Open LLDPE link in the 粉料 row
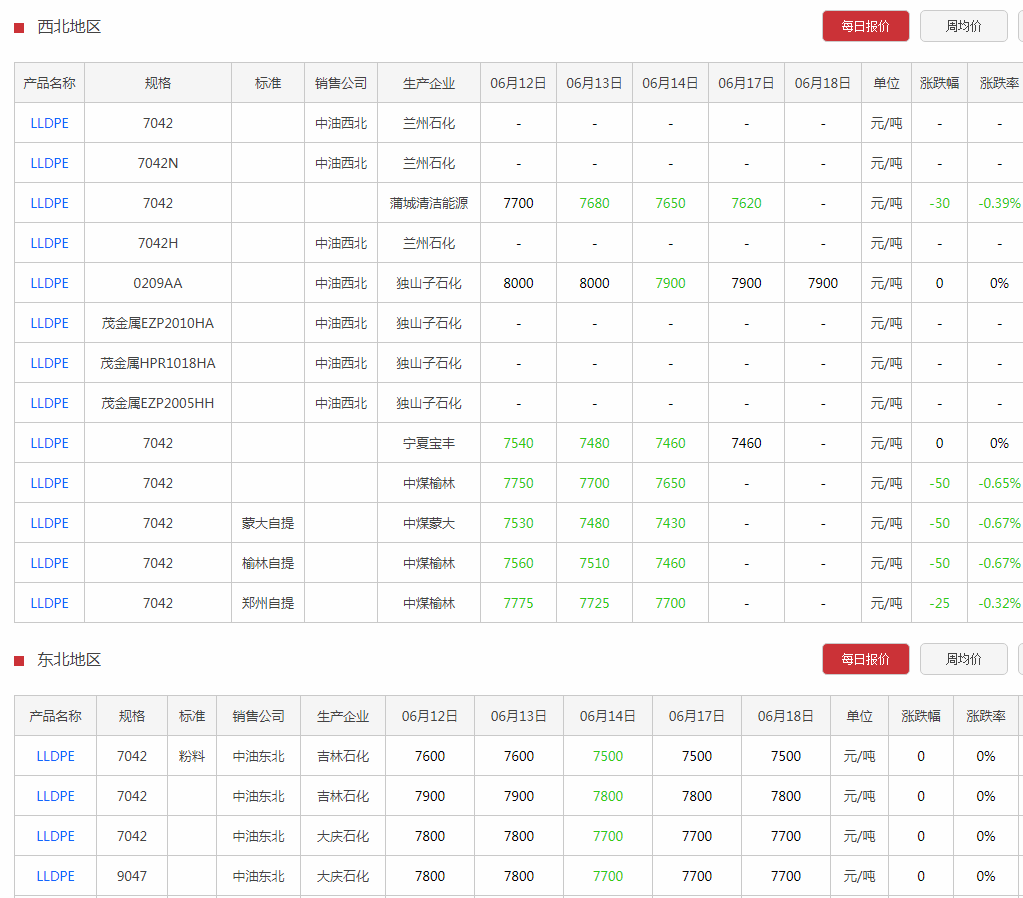1023x898 pixels. point(56,756)
